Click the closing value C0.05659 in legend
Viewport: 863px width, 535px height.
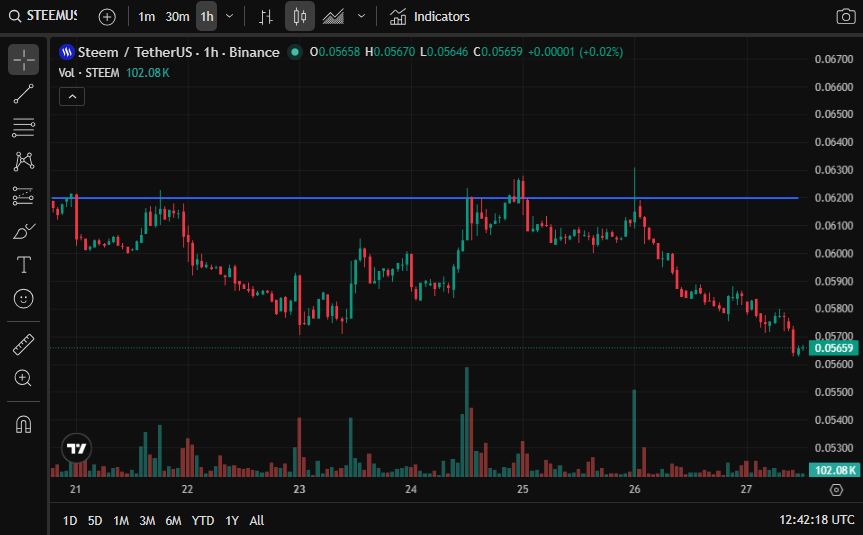pyautogui.click(x=498, y=52)
